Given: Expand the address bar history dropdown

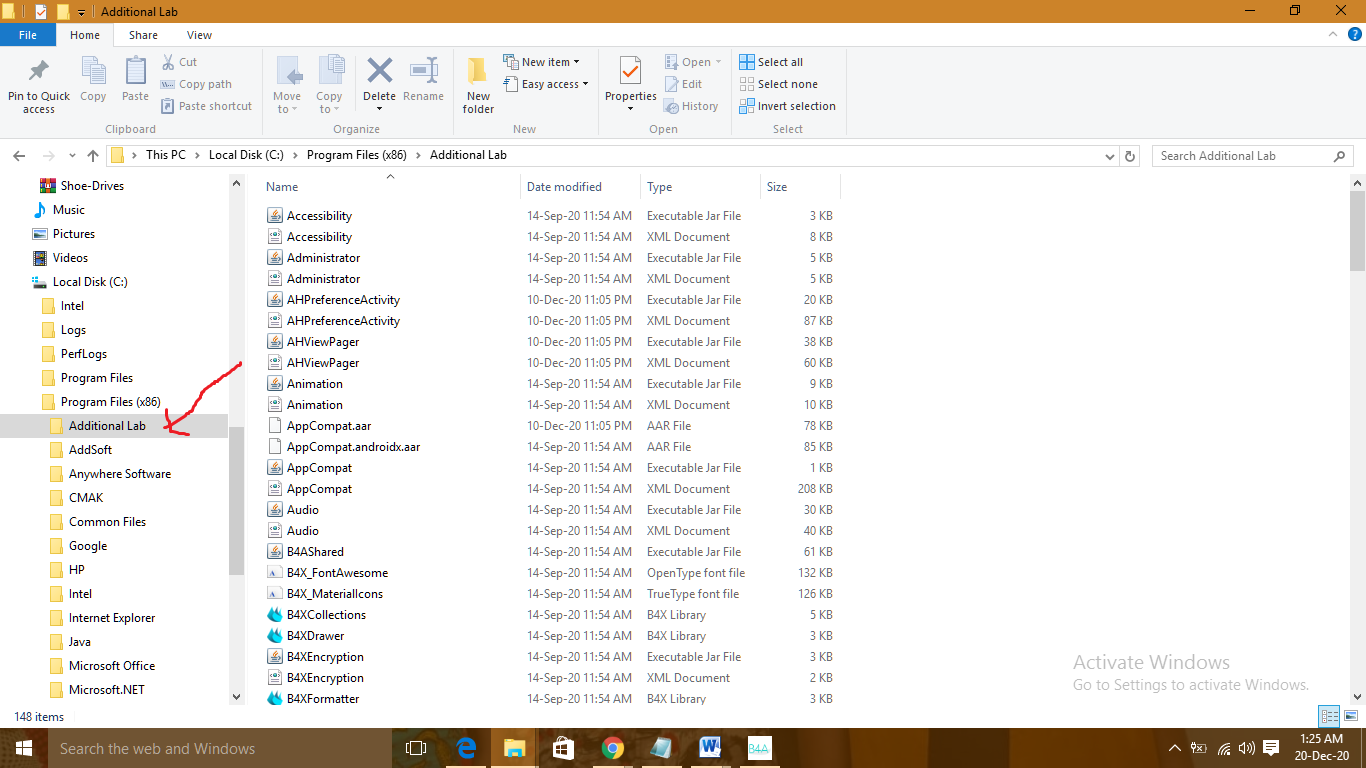Looking at the screenshot, I should [1110, 156].
